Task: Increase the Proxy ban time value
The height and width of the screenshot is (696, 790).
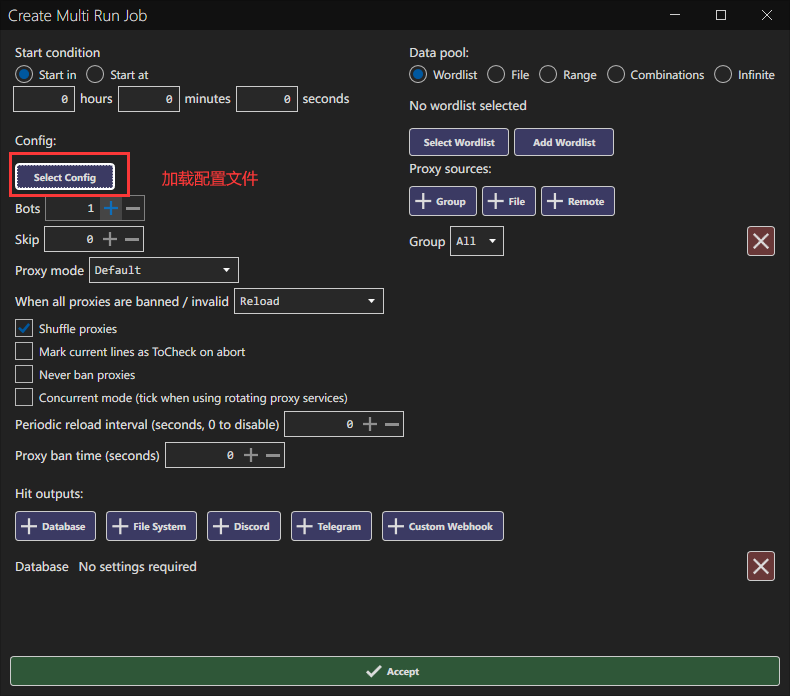Action: [x=250, y=455]
